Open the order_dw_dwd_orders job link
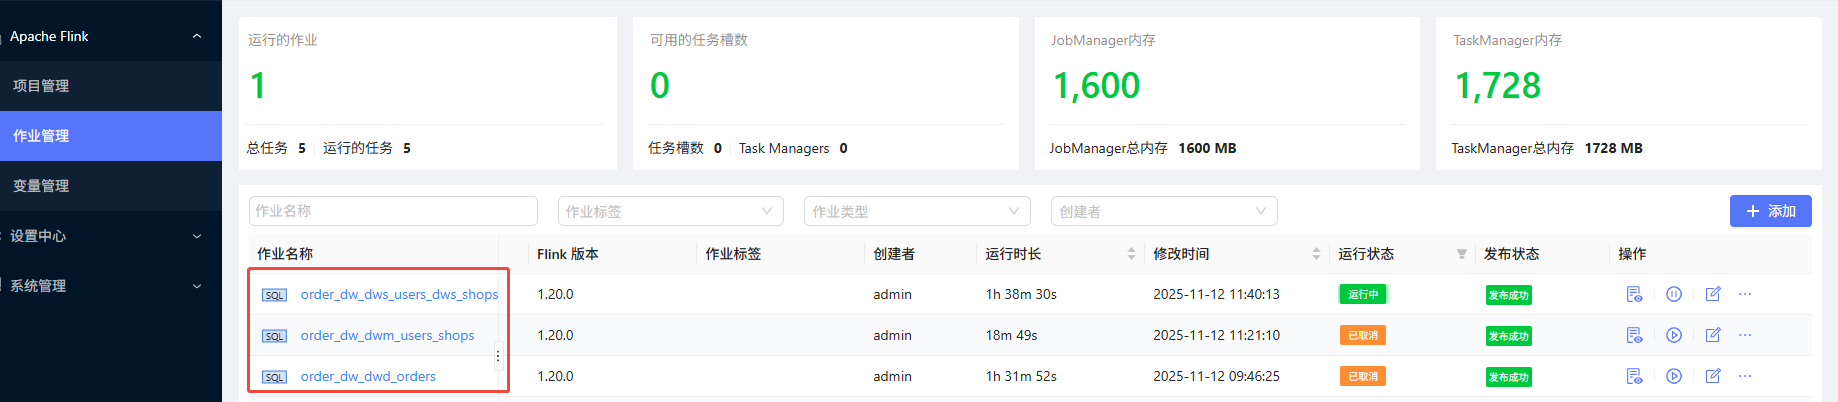Image resolution: width=1838 pixels, height=402 pixels. click(x=368, y=376)
